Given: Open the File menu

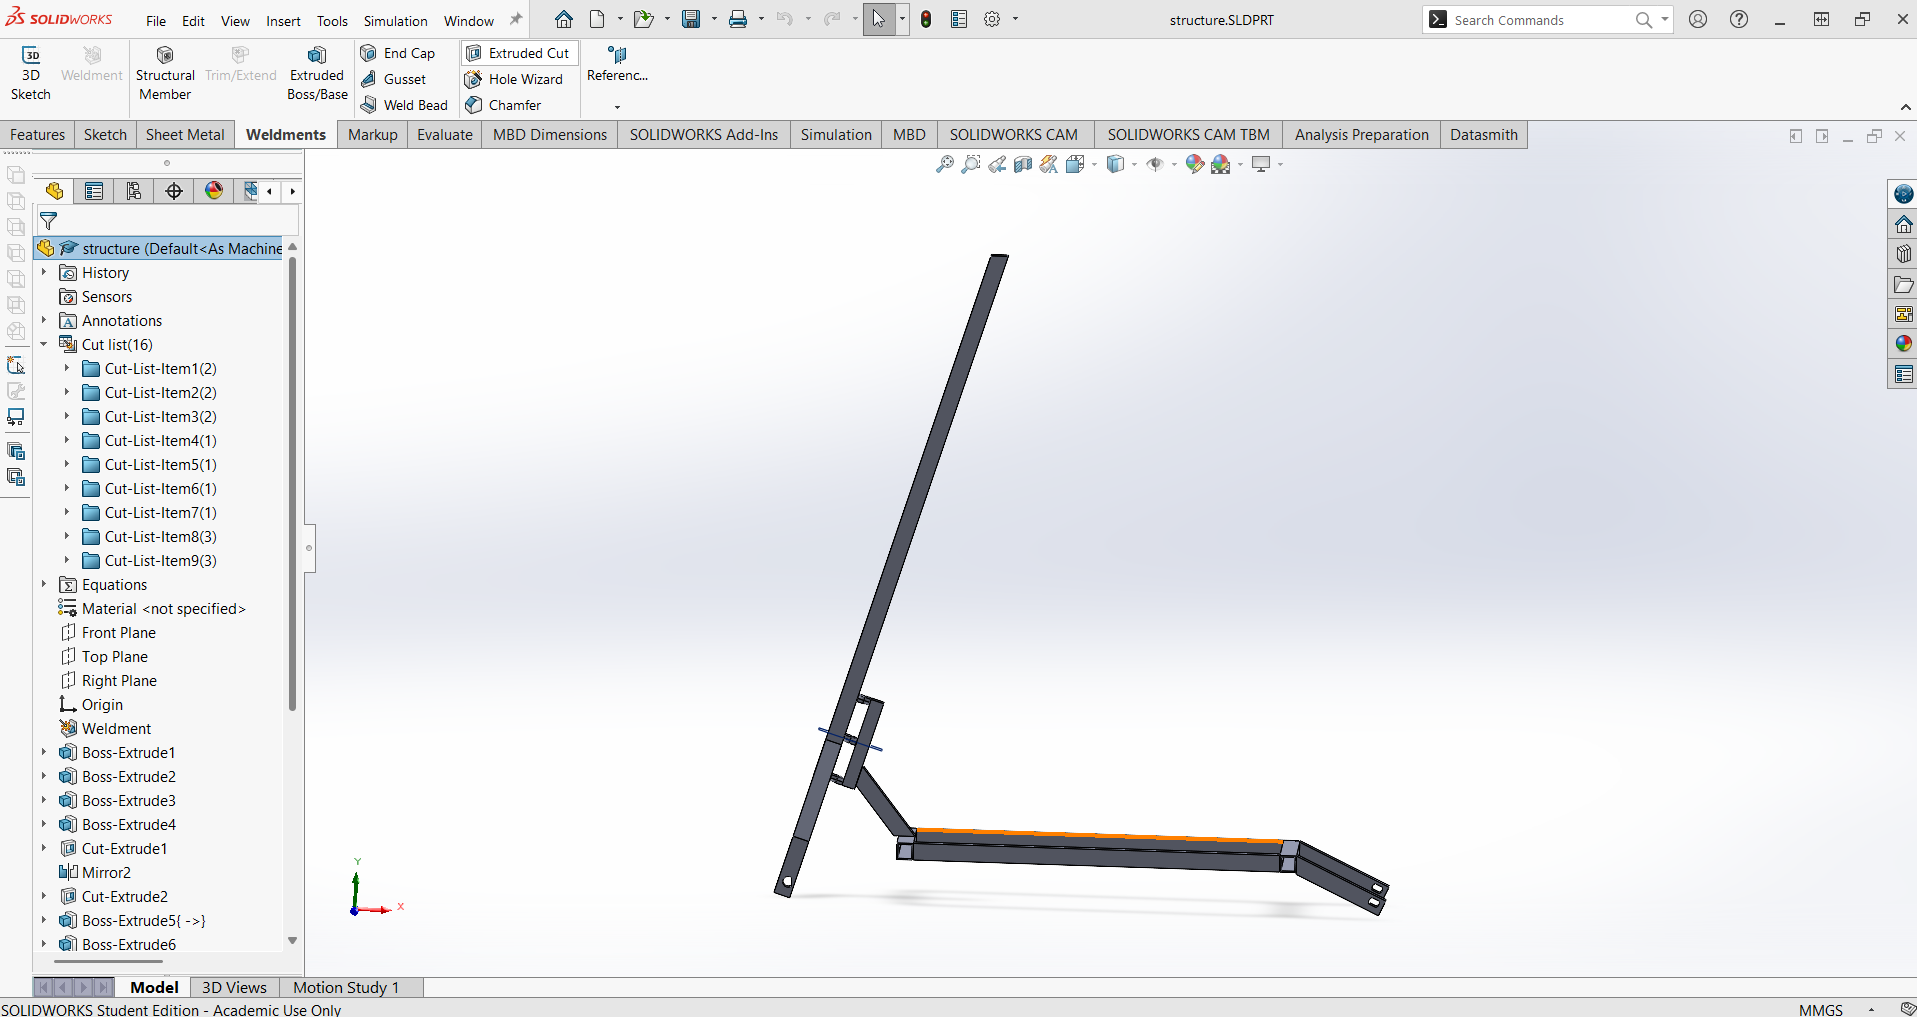Looking at the screenshot, I should click(156, 21).
